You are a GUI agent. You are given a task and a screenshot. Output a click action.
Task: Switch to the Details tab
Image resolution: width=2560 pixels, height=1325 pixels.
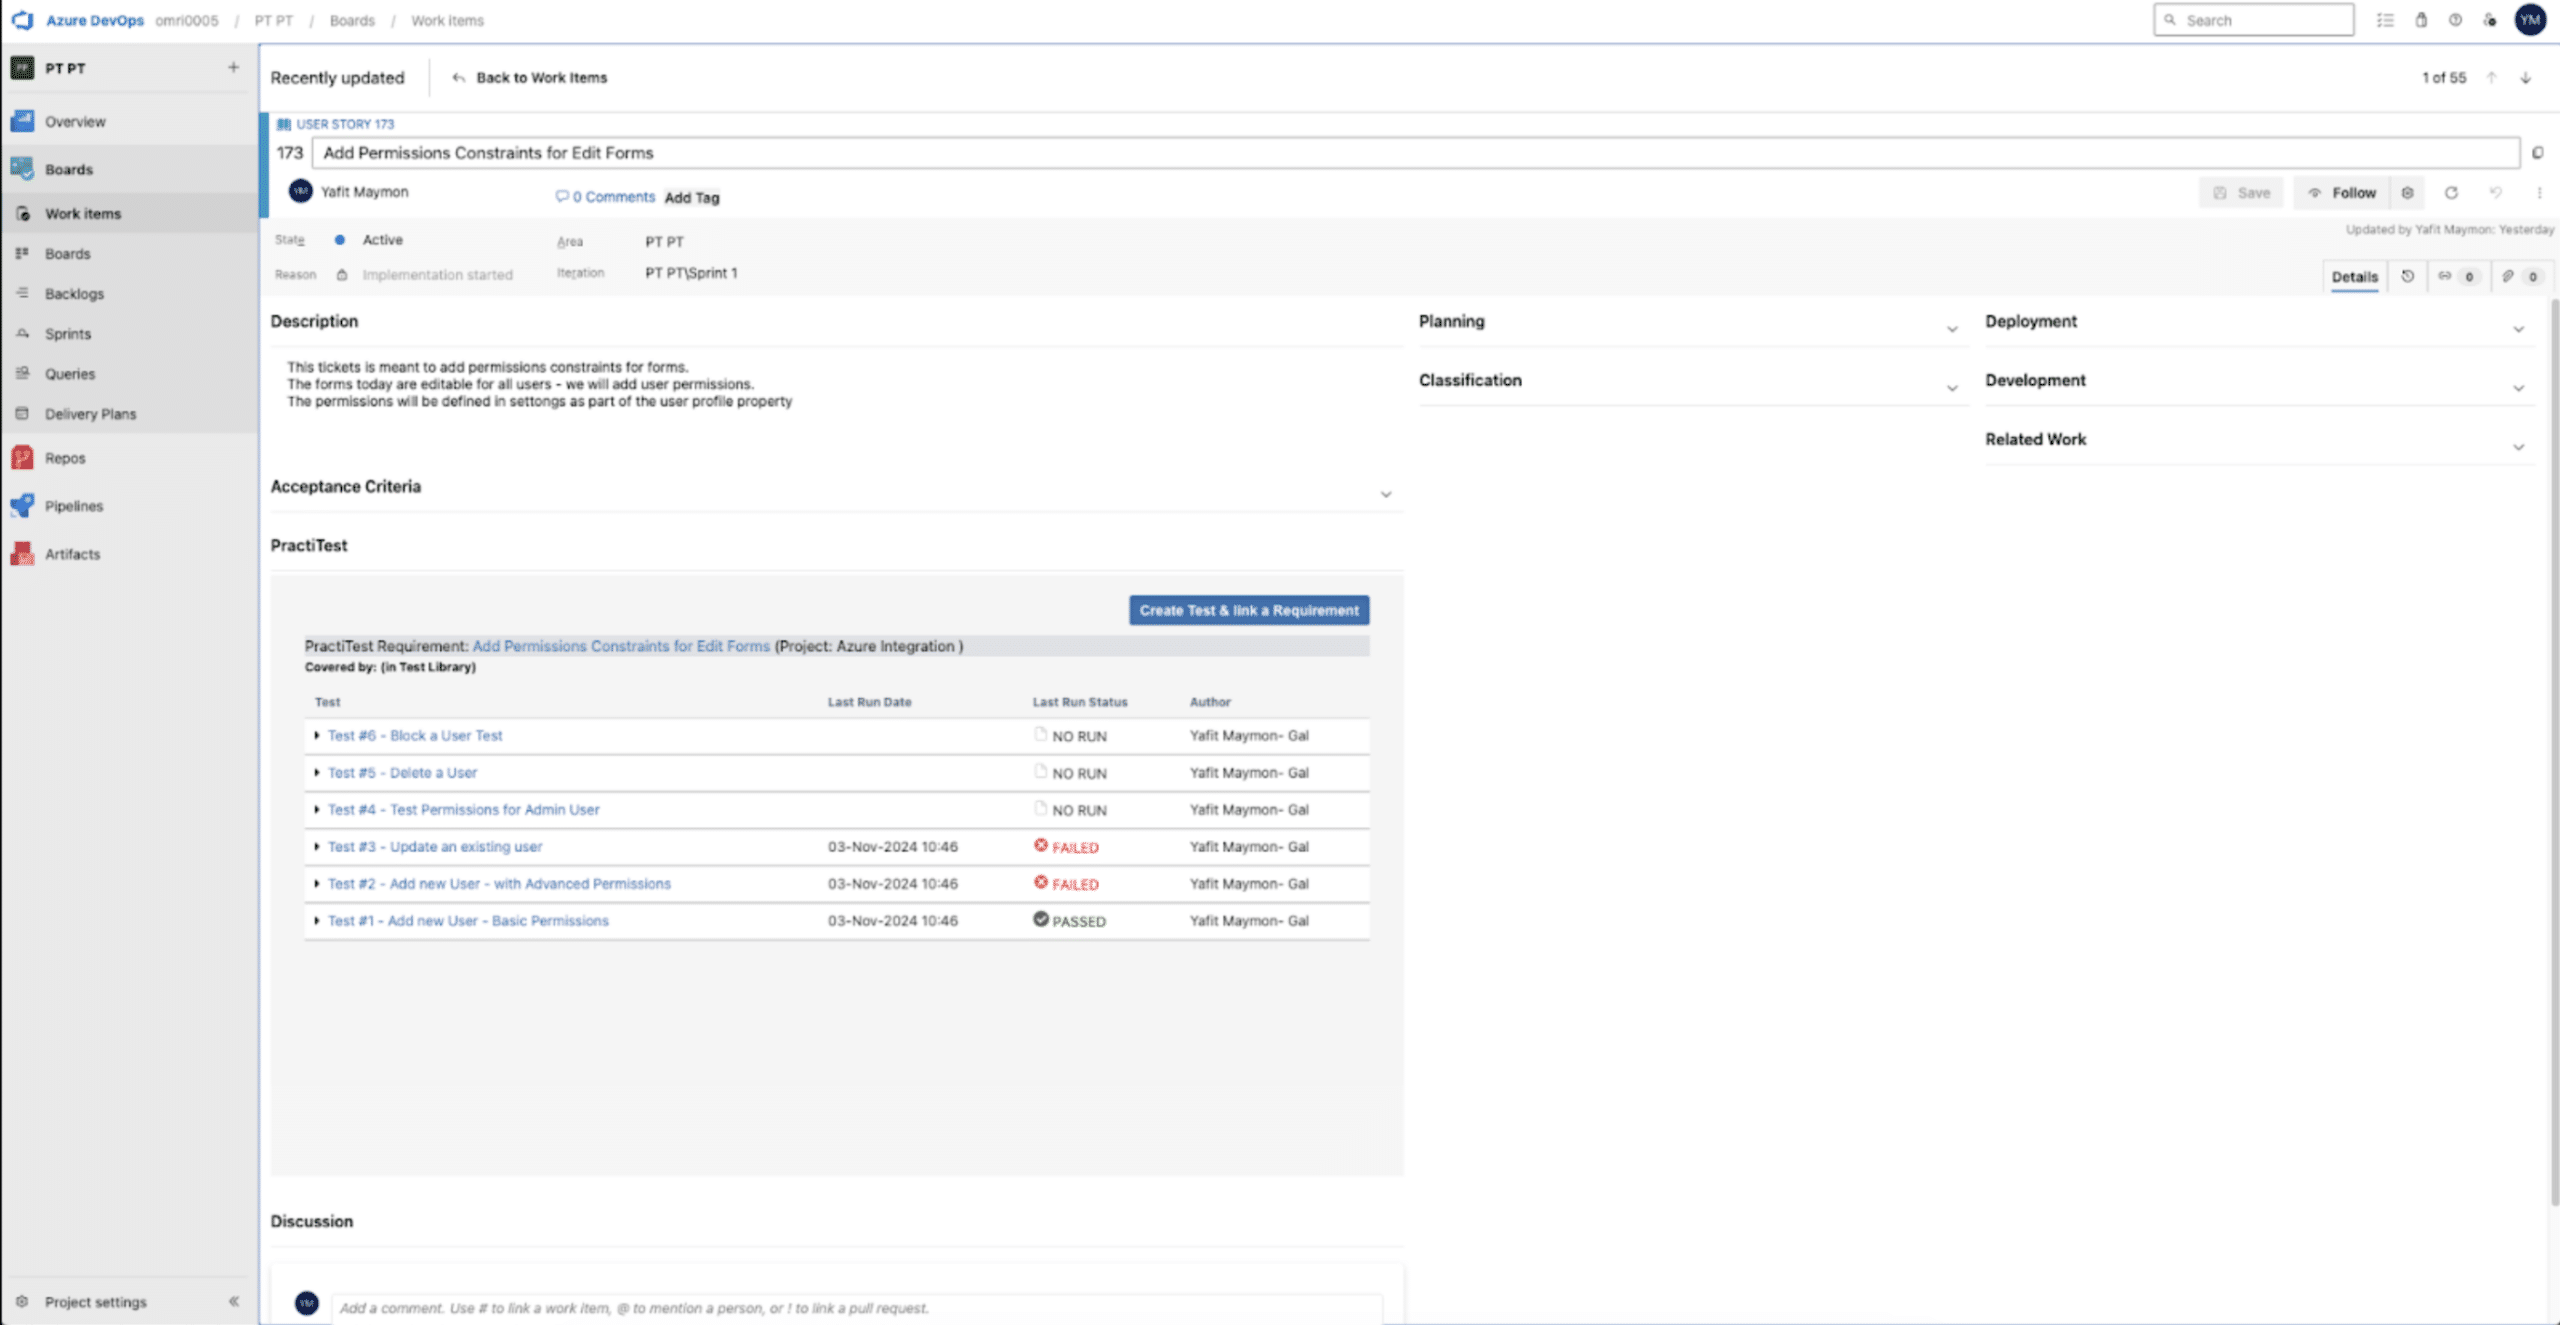[x=2354, y=277]
